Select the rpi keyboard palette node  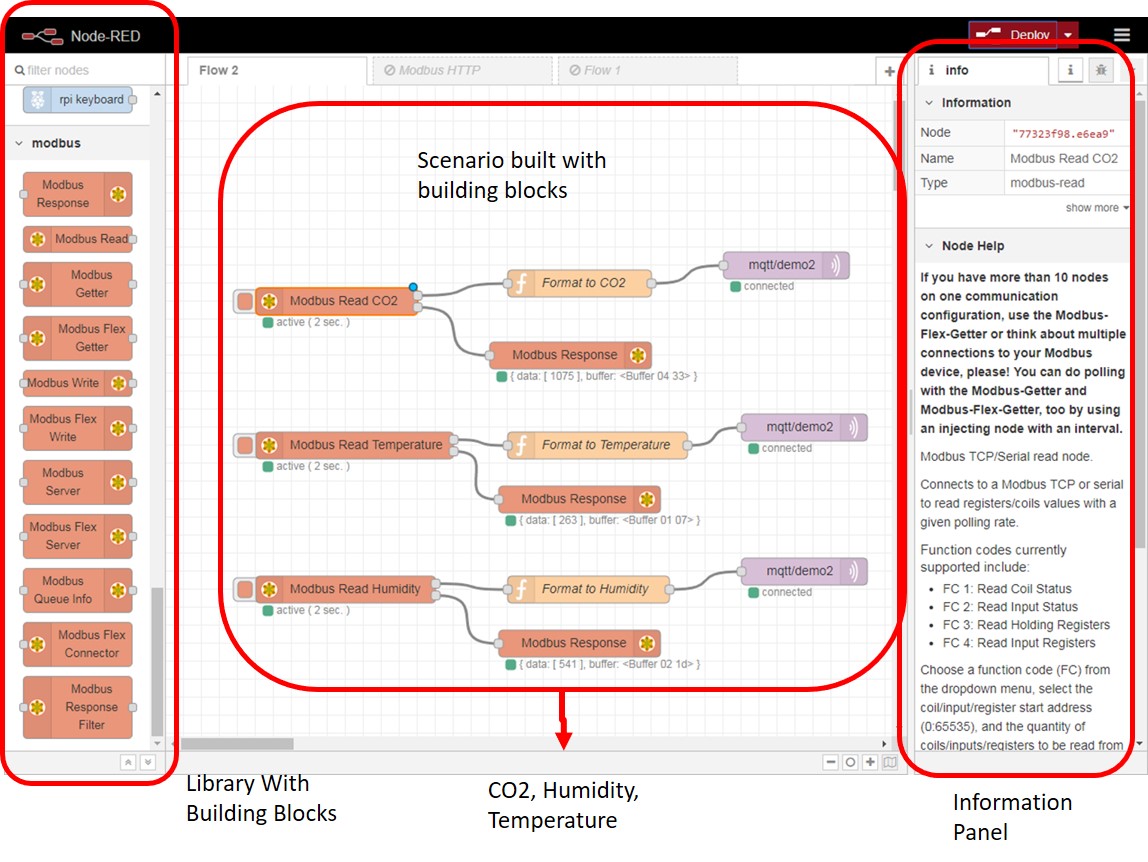pyautogui.click(x=78, y=100)
